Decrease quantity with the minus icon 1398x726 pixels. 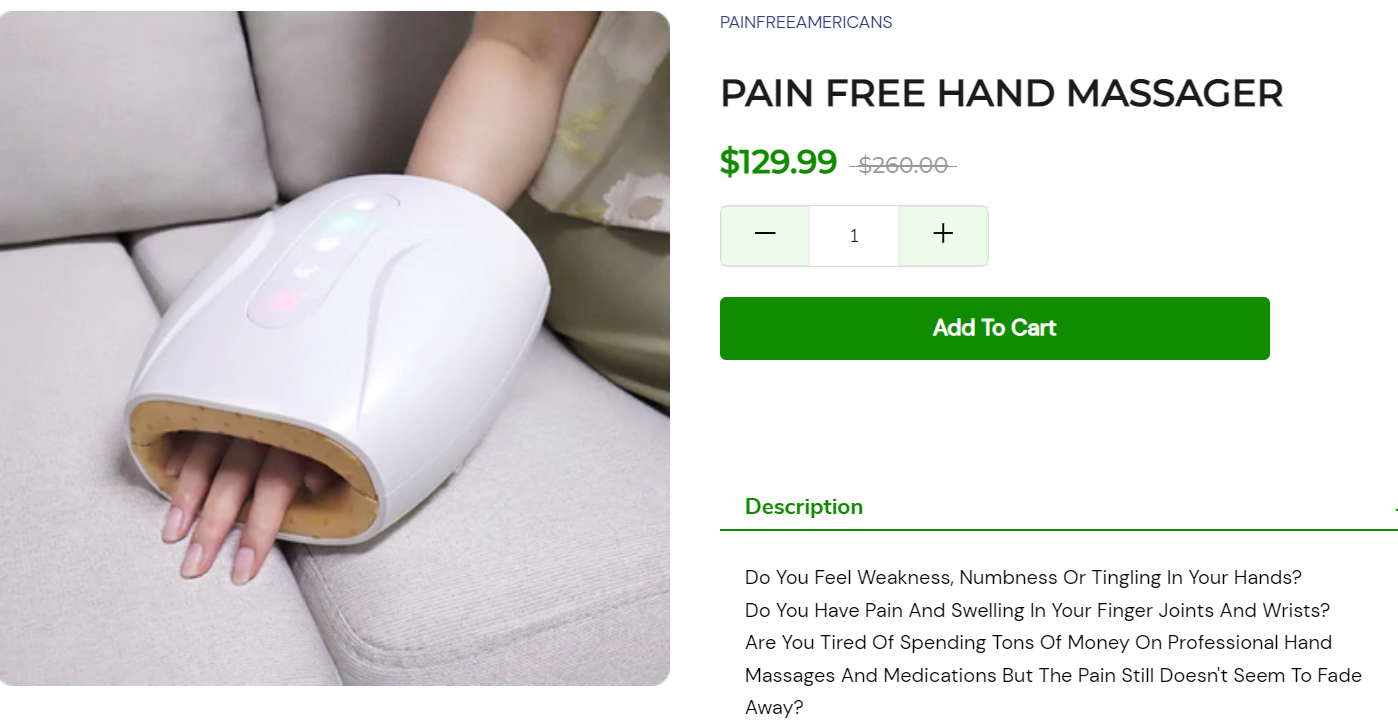click(765, 235)
